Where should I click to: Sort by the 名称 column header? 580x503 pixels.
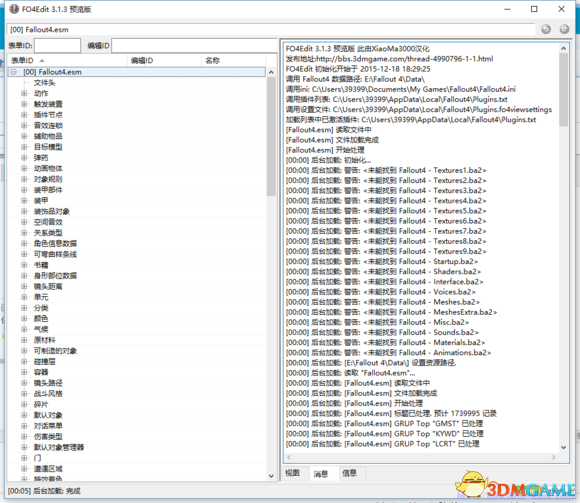234,60
